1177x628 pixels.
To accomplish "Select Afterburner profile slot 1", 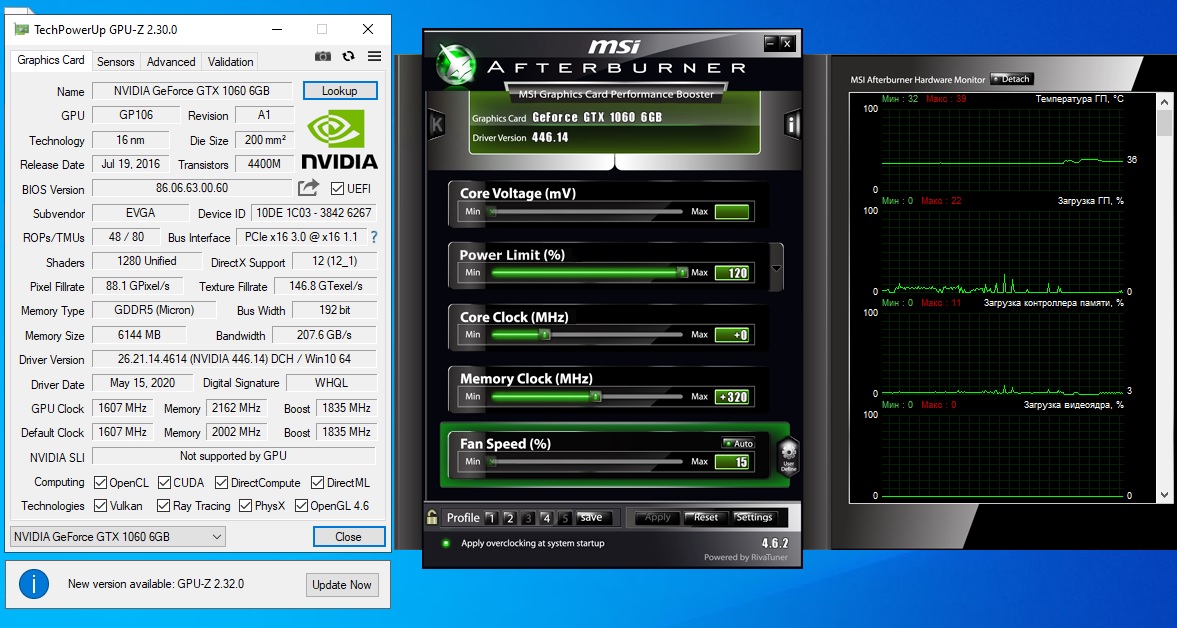I will click(x=490, y=518).
